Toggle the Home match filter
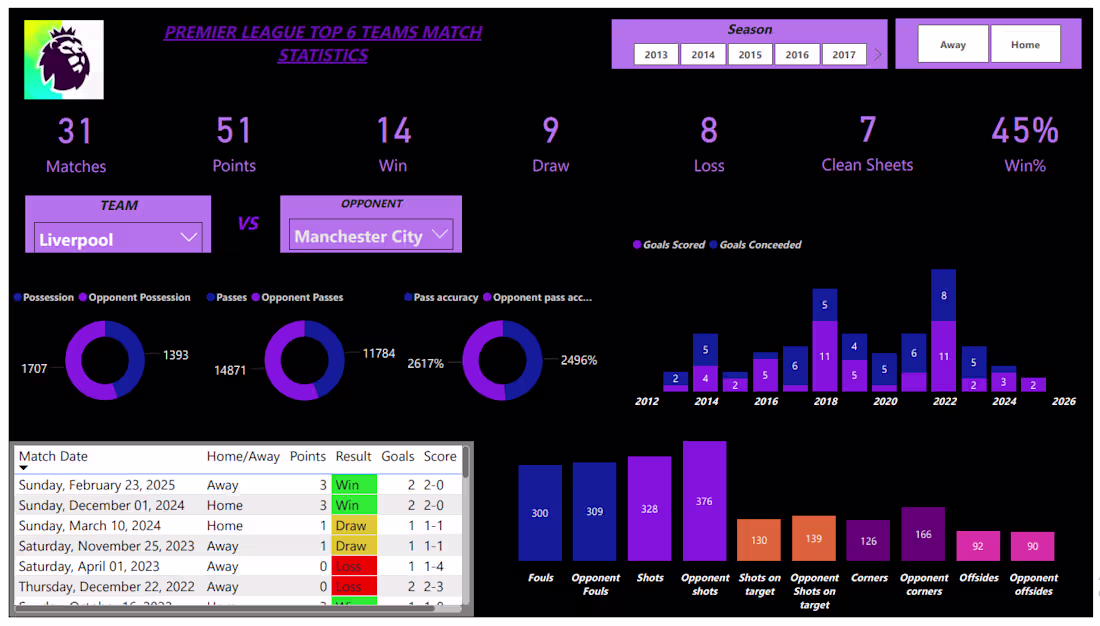This screenshot has width=1100, height=626. (x=1026, y=44)
